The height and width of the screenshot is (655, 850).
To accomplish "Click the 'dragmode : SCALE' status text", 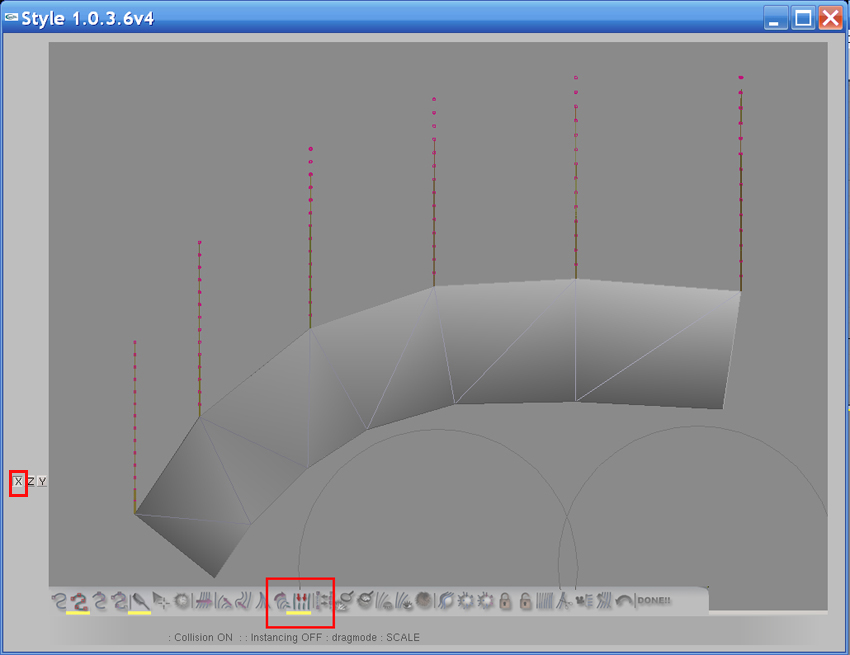I will point(375,637).
